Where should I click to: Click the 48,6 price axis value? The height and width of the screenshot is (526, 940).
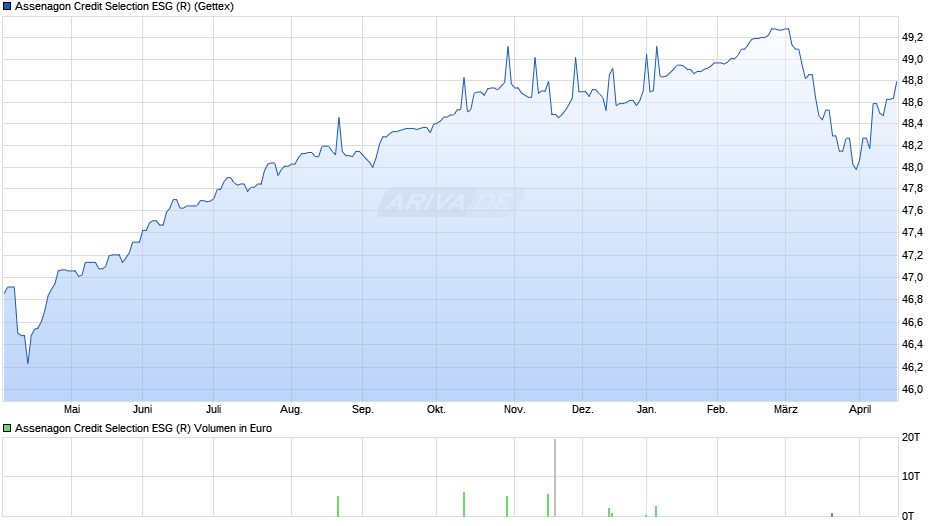coord(912,103)
